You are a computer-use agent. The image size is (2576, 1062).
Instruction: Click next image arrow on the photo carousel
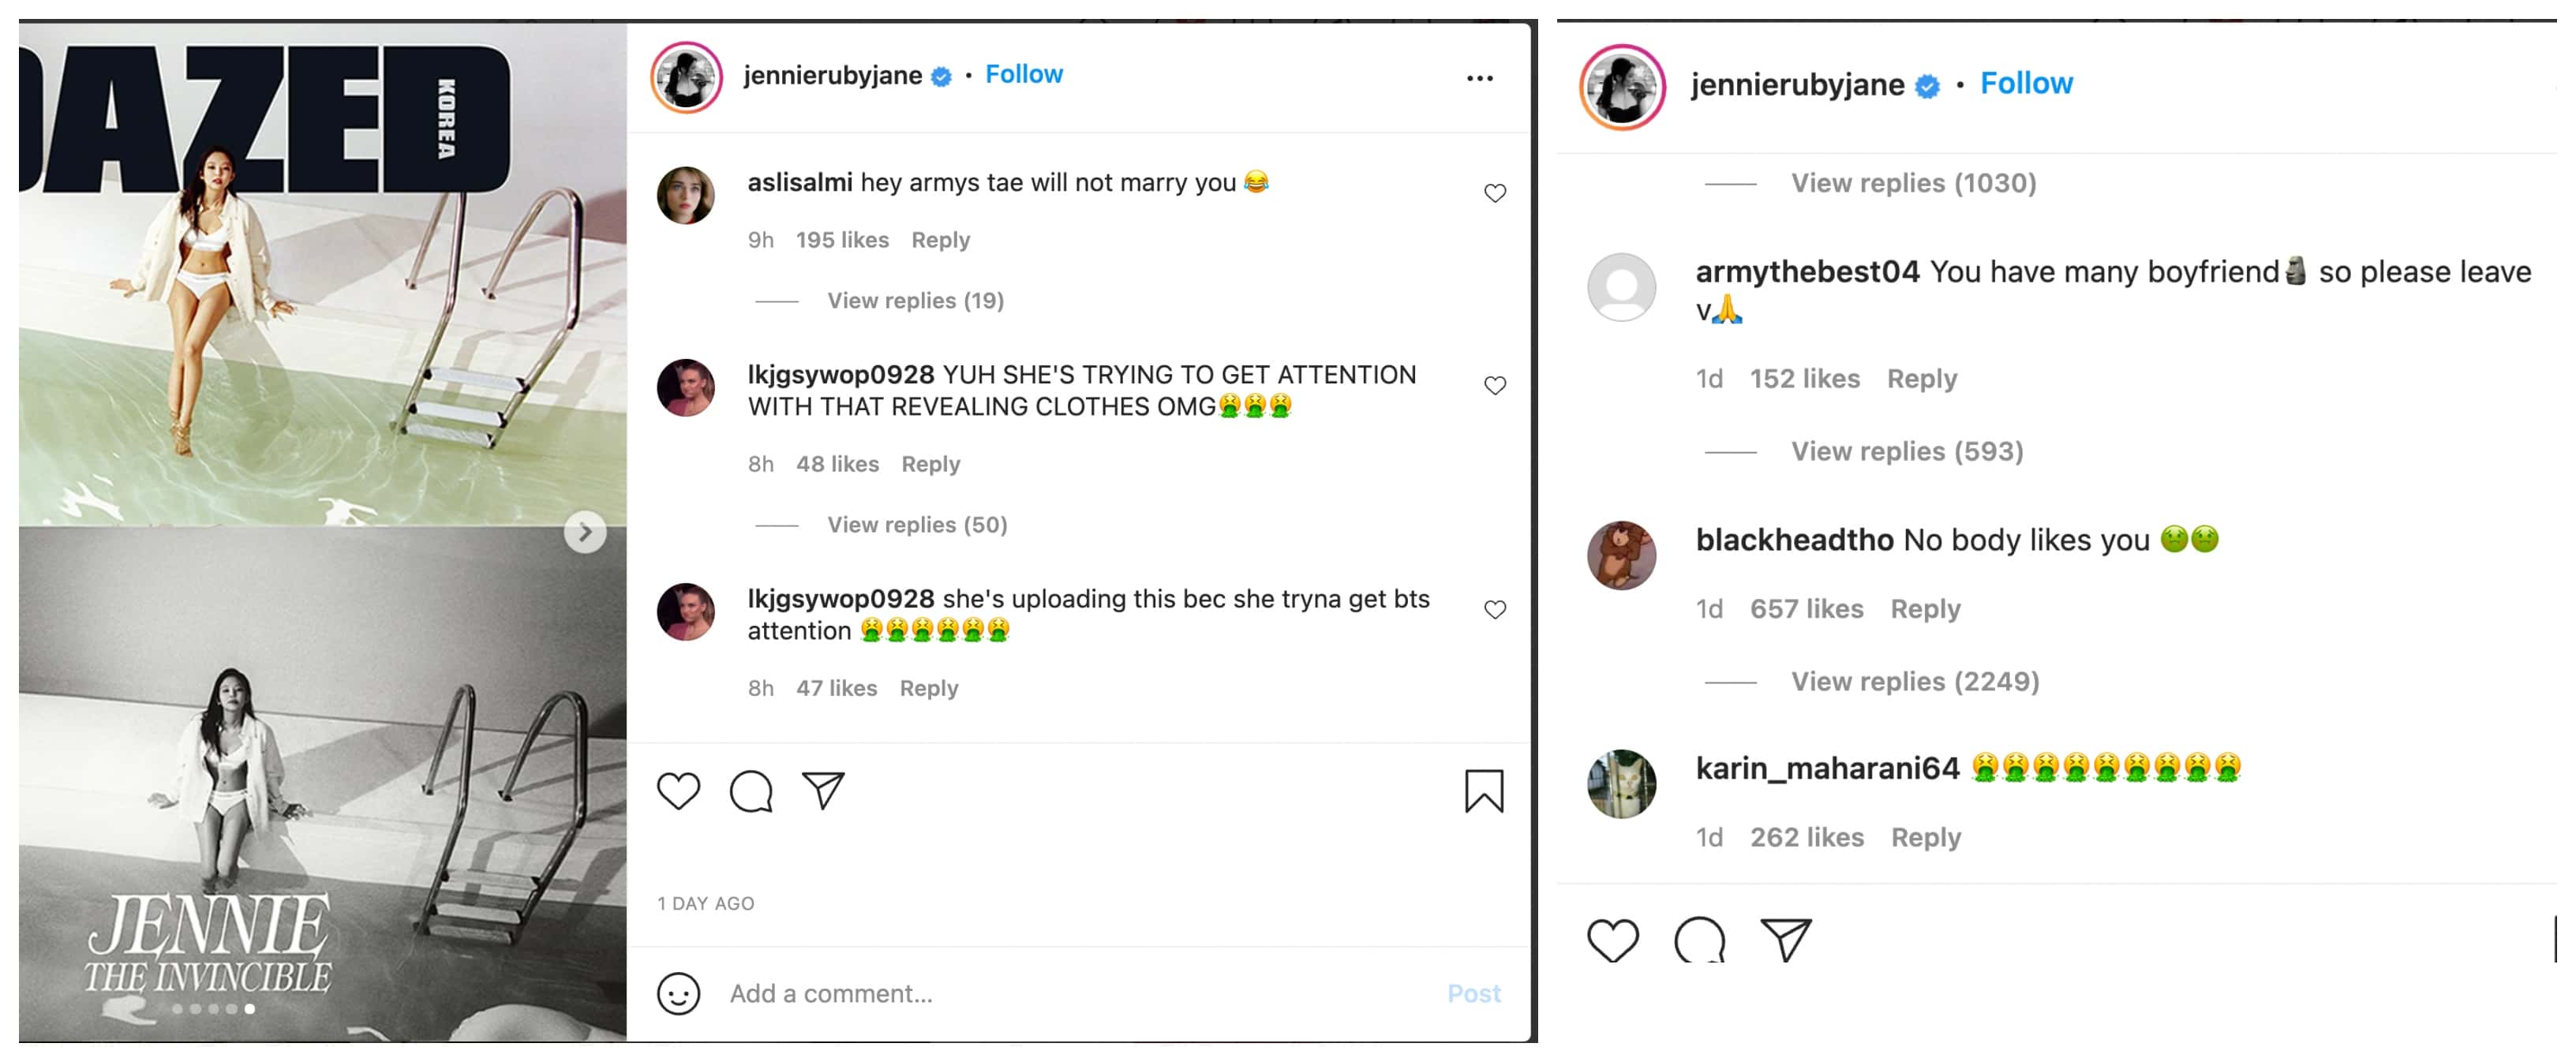point(585,532)
